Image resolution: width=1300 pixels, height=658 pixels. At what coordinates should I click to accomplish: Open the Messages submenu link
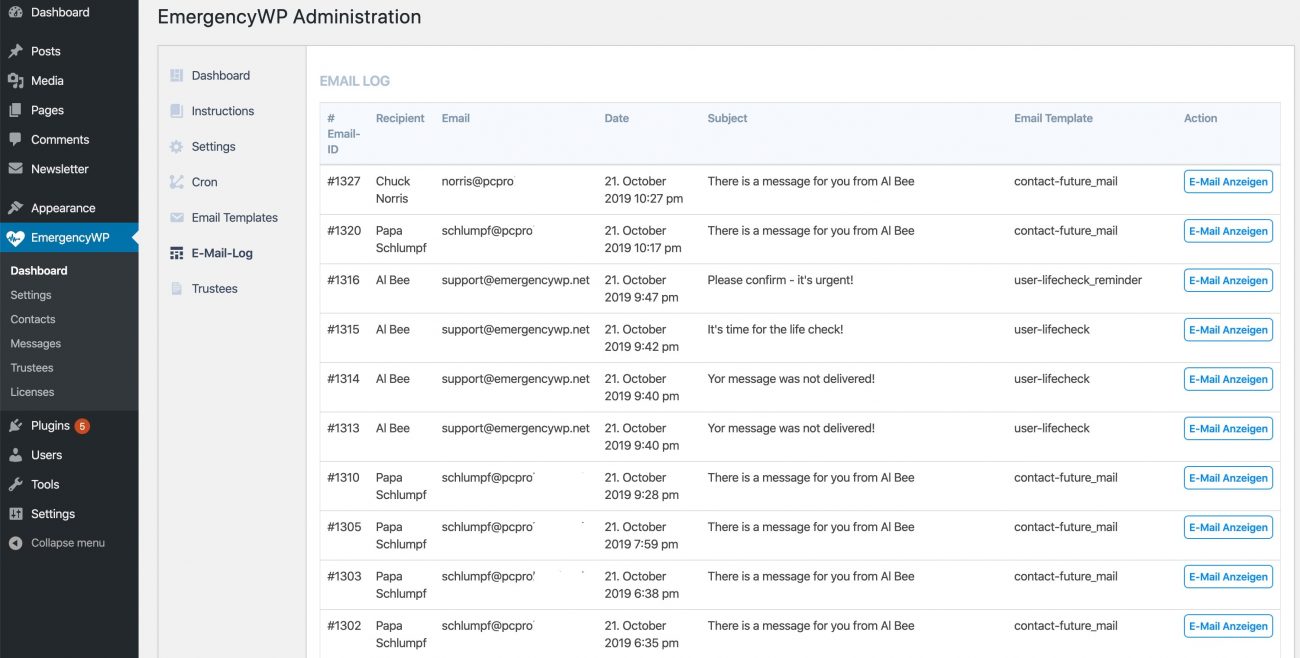pyautogui.click(x=36, y=344)
